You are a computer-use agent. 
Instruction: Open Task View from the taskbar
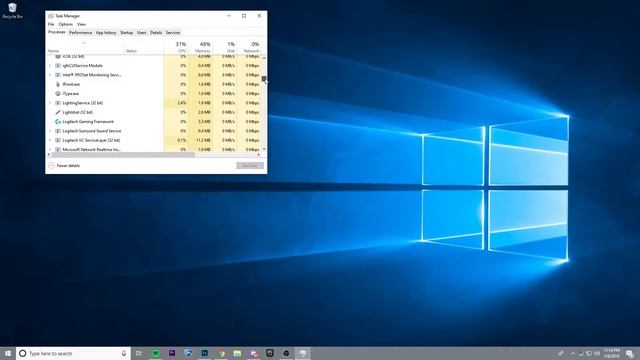[x=139, y=353]
